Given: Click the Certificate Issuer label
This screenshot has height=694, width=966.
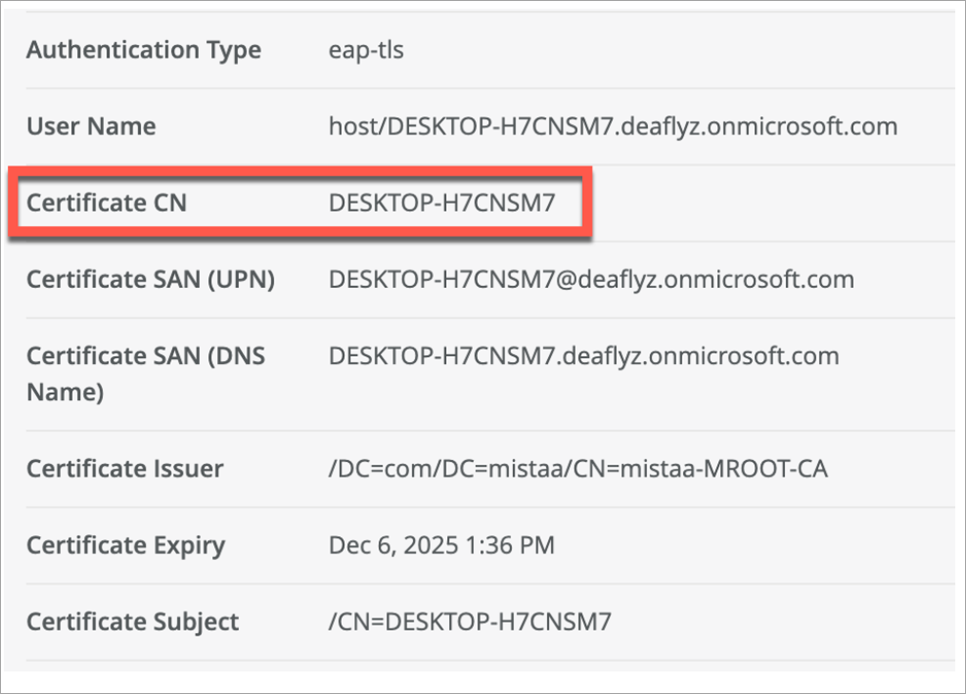Looking at the screenshot, I should [125, 469].
